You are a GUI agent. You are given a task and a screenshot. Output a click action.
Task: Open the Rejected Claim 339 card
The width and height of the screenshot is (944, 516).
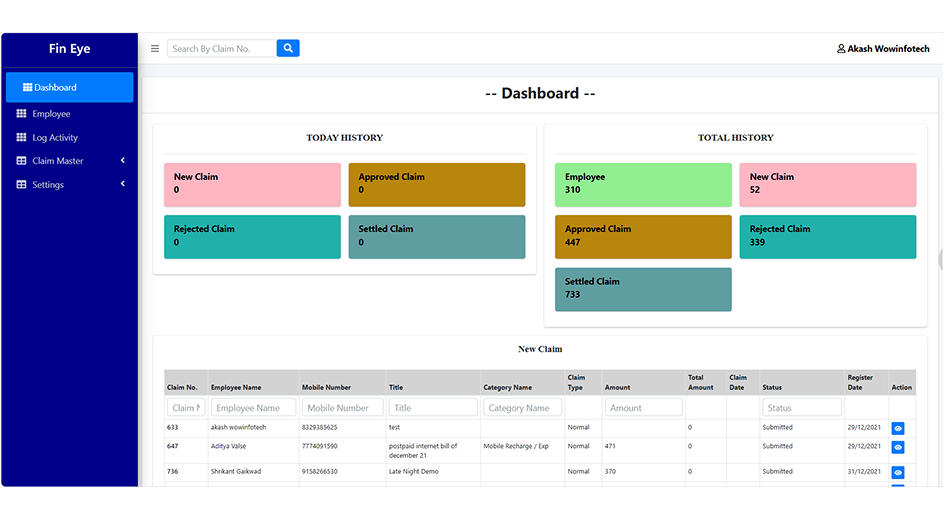[x=828, y=237]
